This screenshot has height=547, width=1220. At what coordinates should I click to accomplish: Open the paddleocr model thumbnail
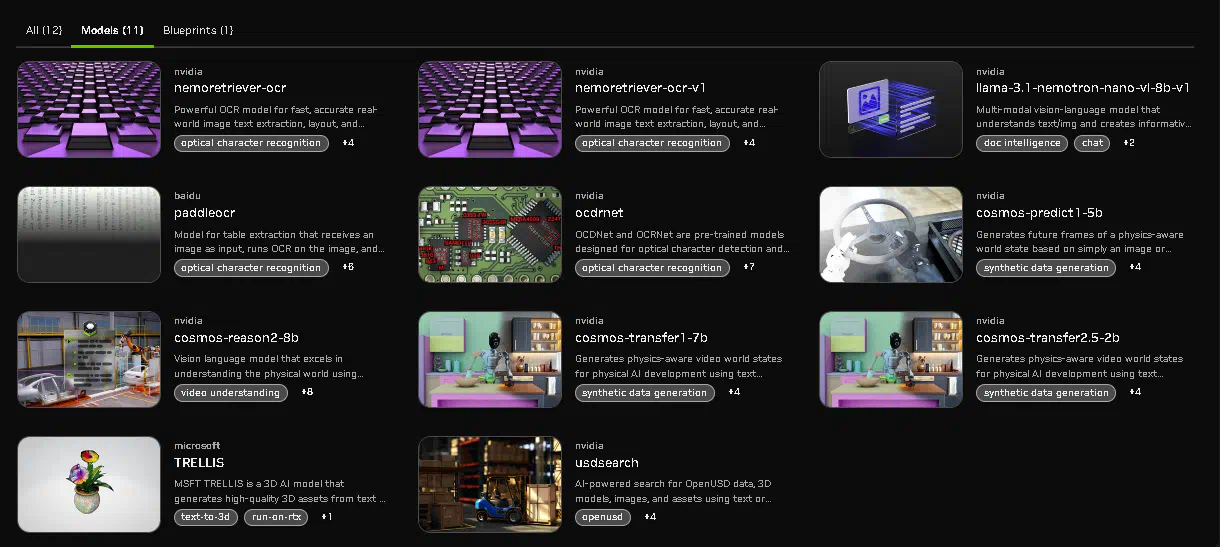click(89, 234)
